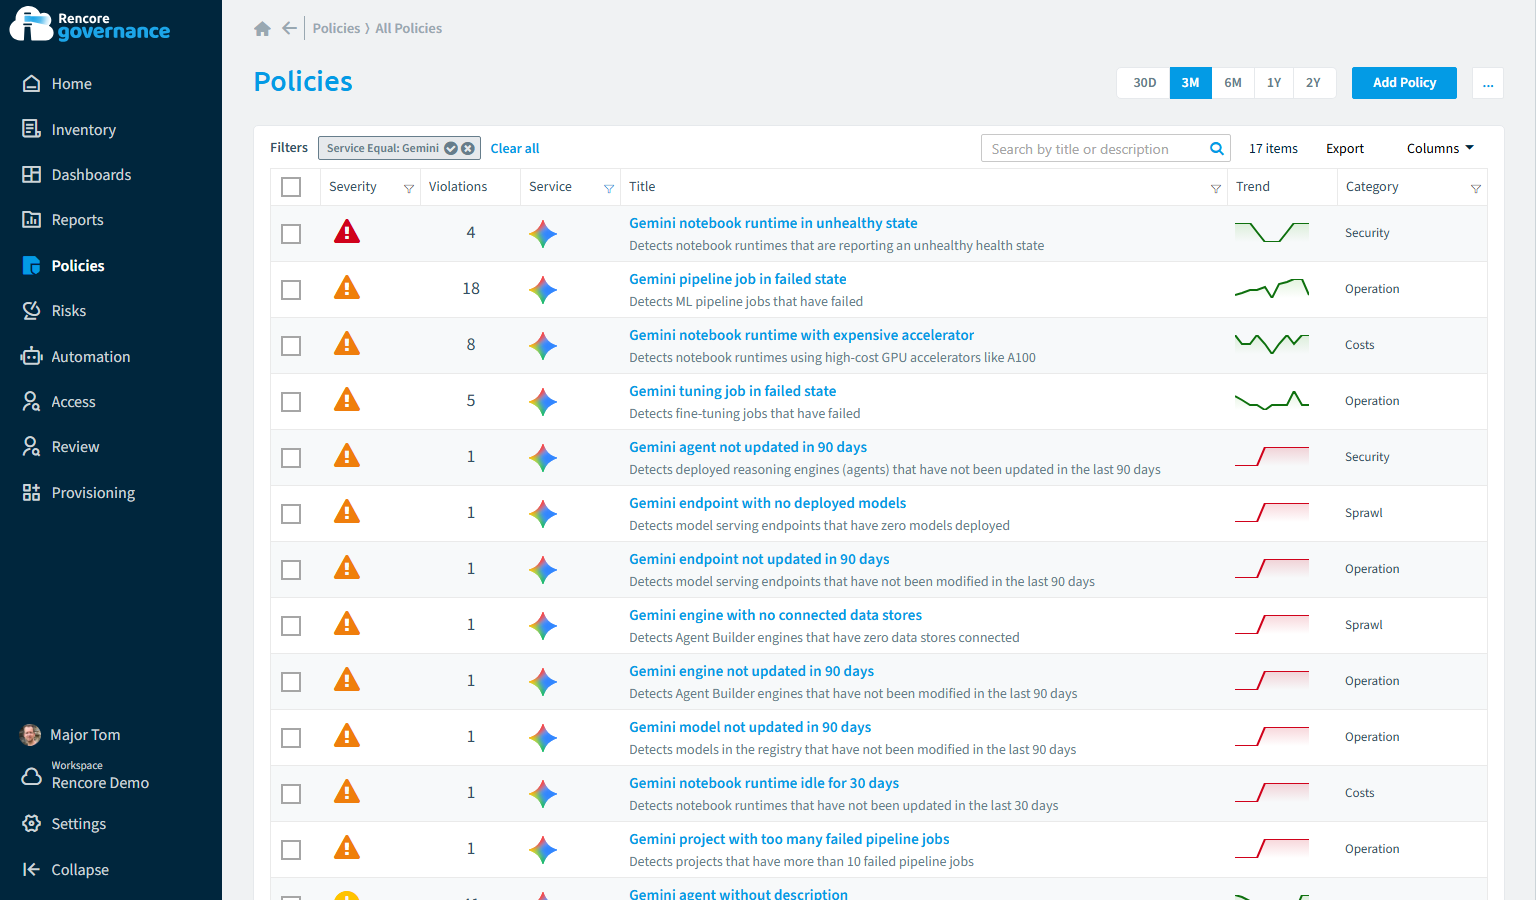Click Clear all filters

(515, 148)
